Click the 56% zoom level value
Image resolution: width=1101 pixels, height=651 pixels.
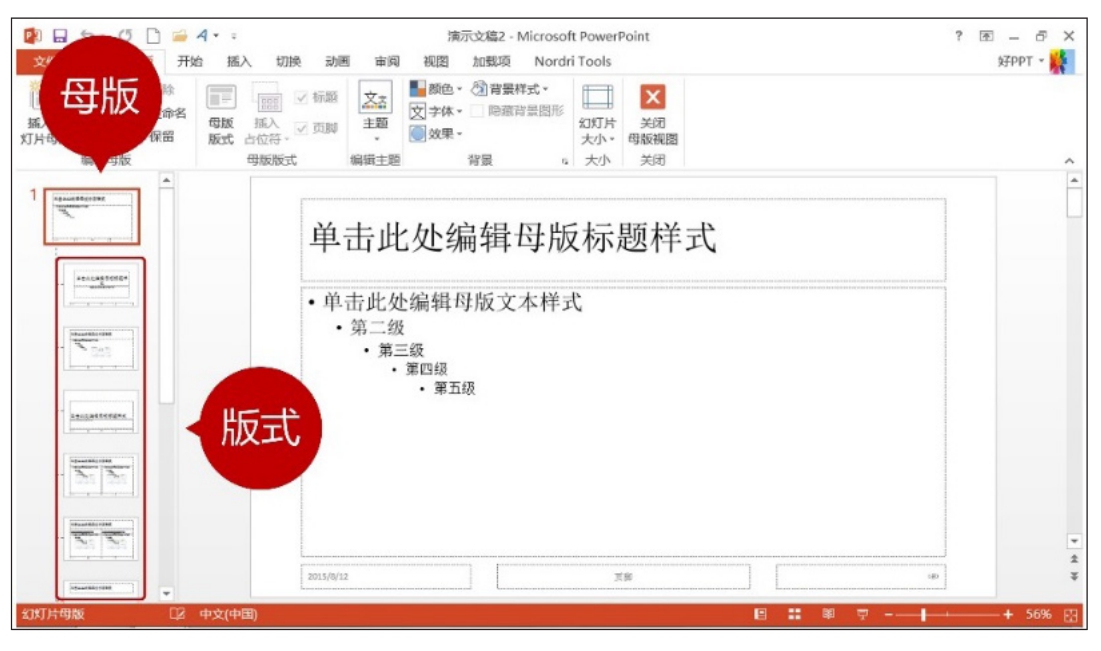pyautogui.click(x=1038, y=614)
